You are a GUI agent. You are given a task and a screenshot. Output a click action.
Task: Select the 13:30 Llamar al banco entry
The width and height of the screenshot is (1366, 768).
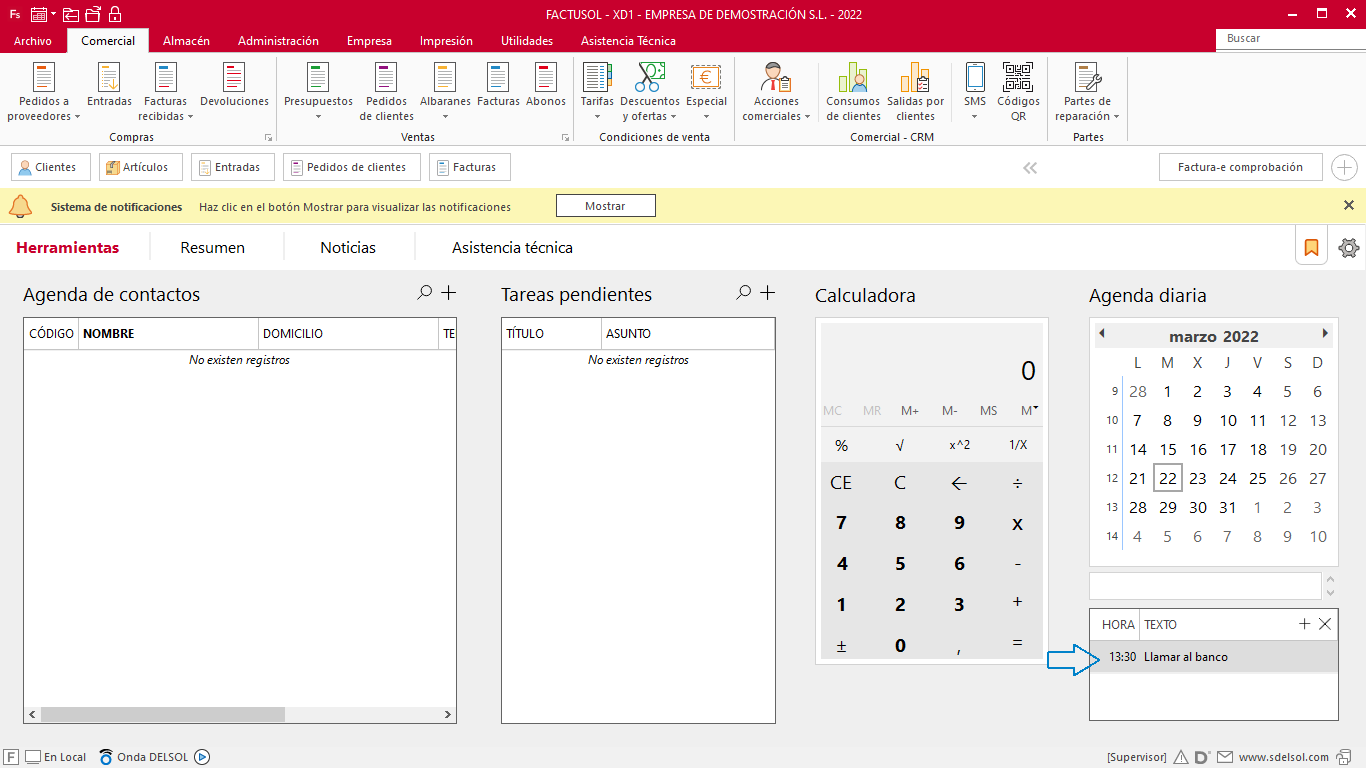1213,657
